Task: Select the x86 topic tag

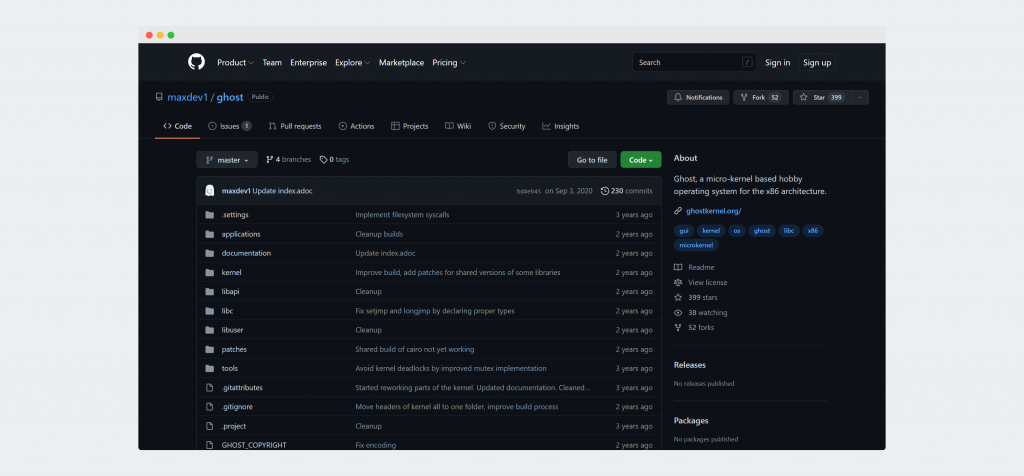Action: [x=812, y=230]
